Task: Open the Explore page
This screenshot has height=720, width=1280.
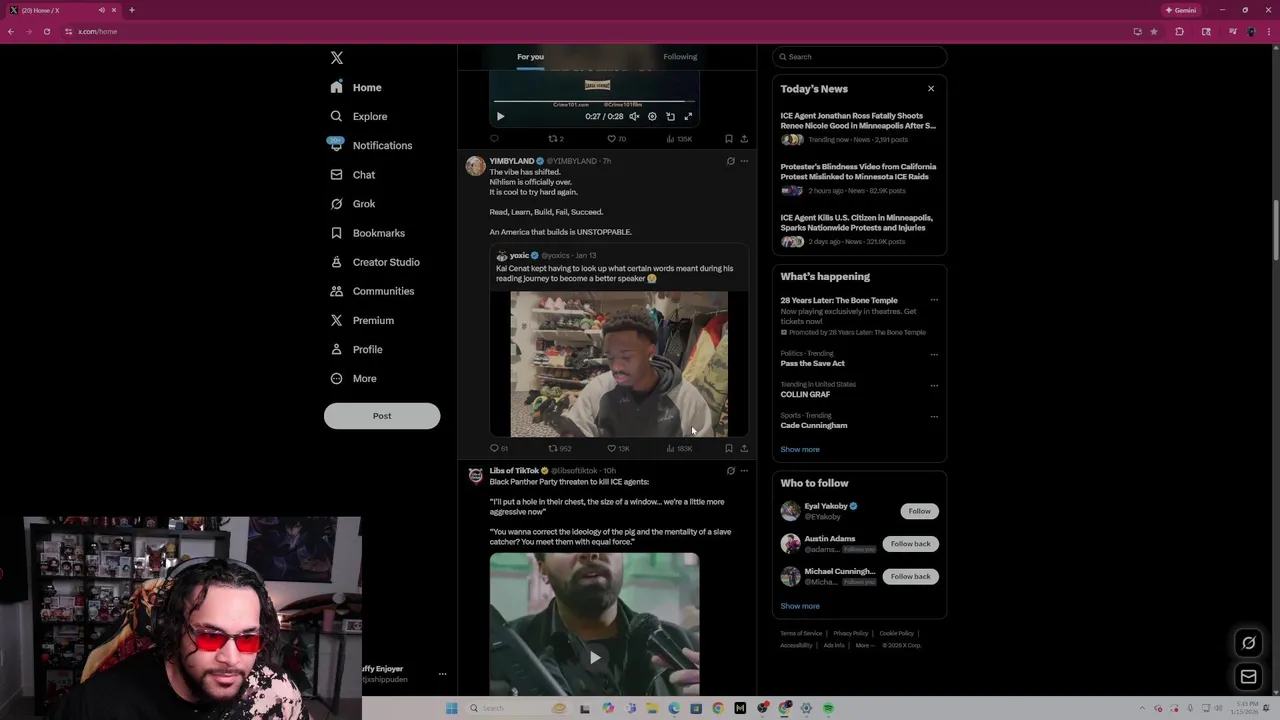Action: pos(359,117)
